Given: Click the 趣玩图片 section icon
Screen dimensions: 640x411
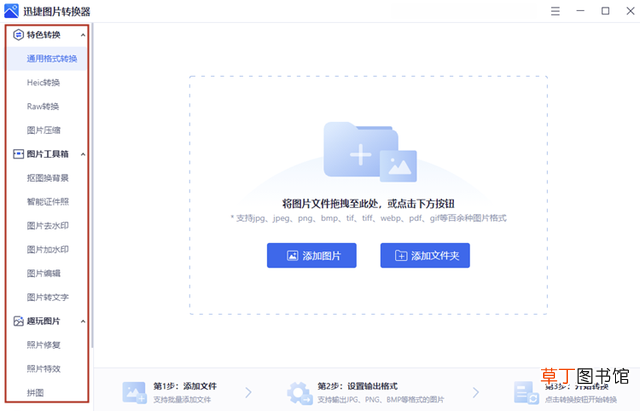Looking at the screenshot, I should coord(18,321).
